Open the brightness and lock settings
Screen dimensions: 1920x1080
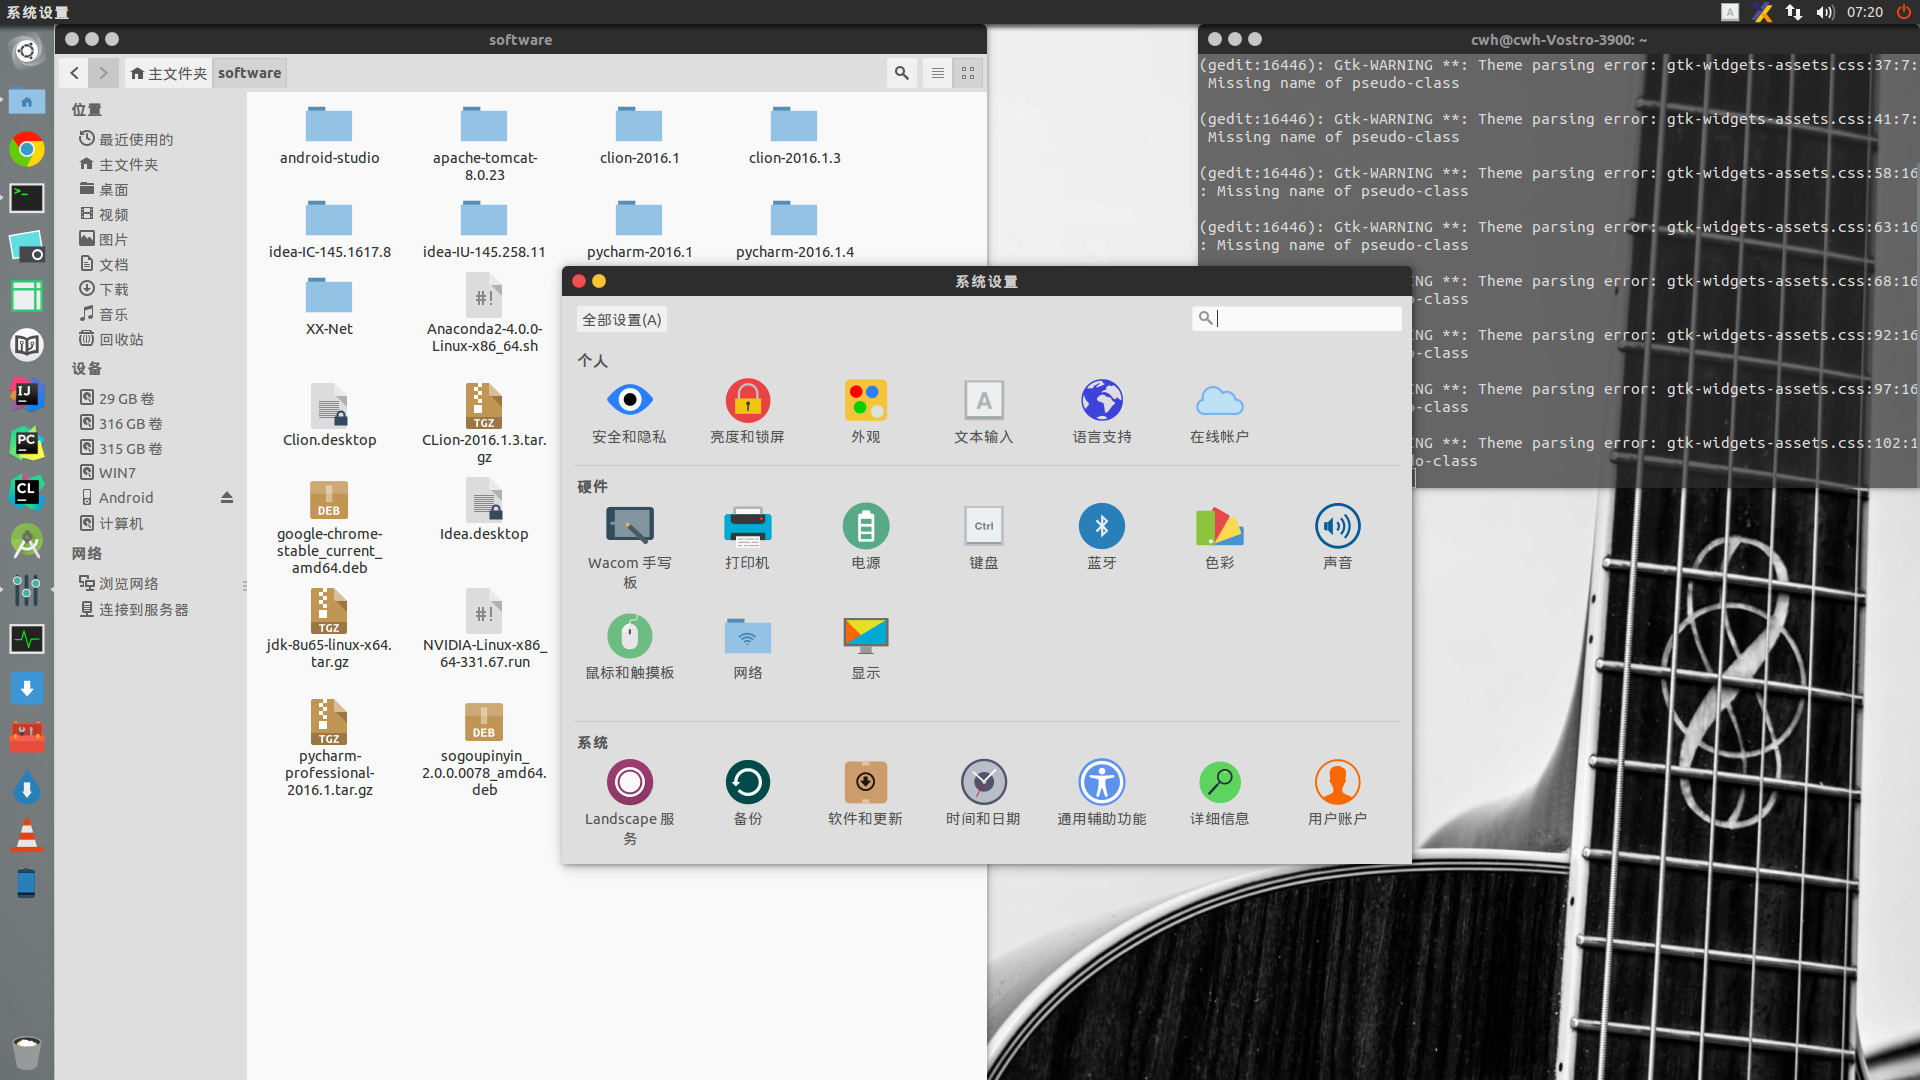point(747,401)
